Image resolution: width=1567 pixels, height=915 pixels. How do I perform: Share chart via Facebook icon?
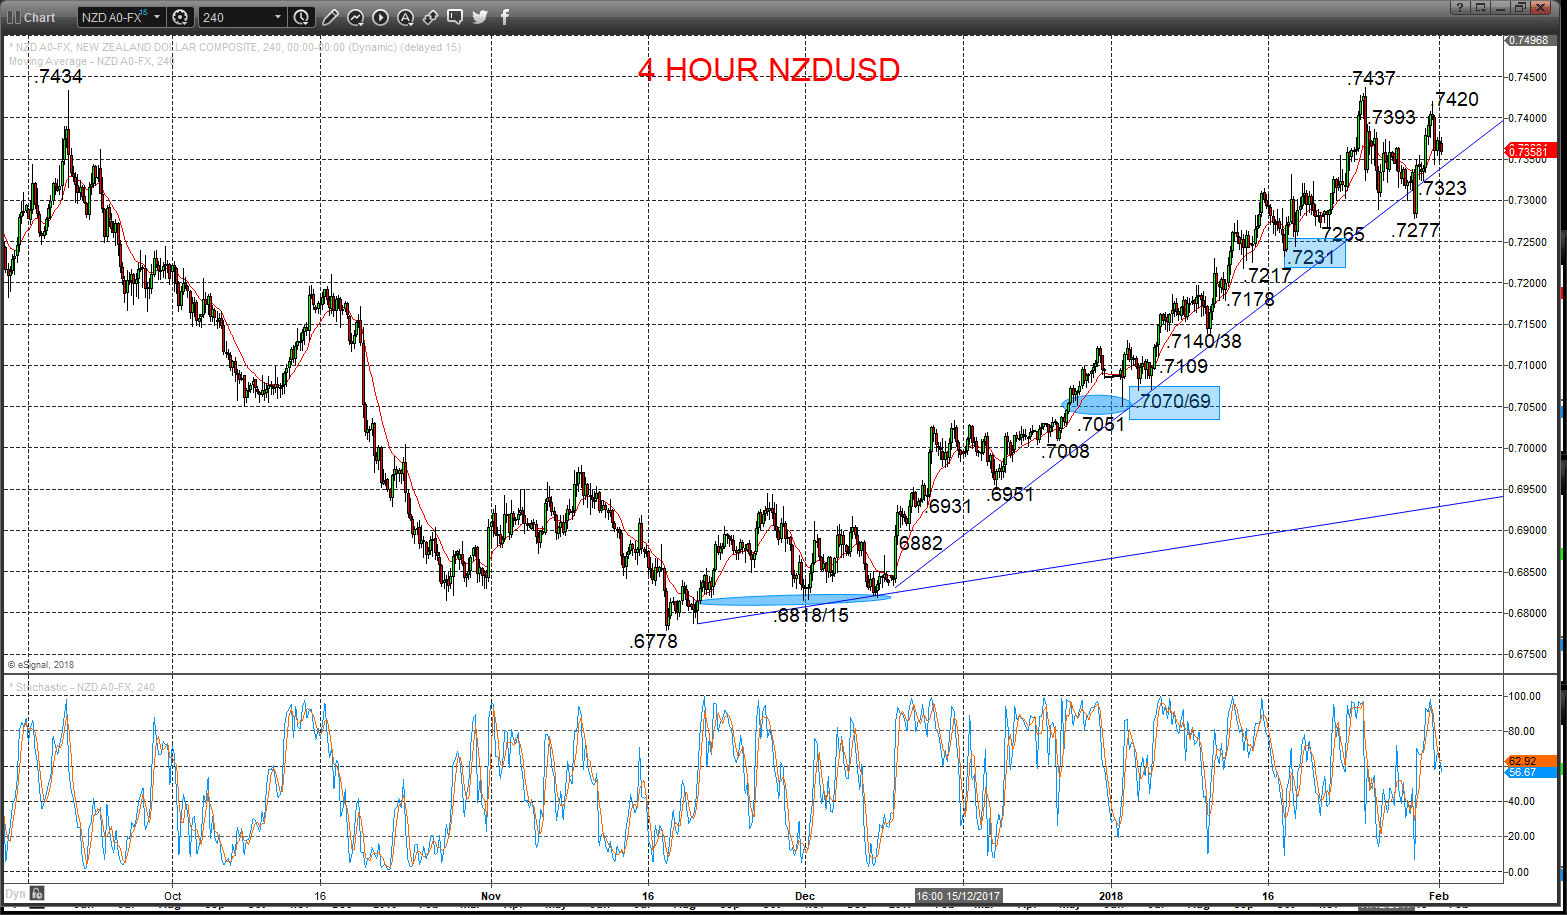[x=504, y=17]
